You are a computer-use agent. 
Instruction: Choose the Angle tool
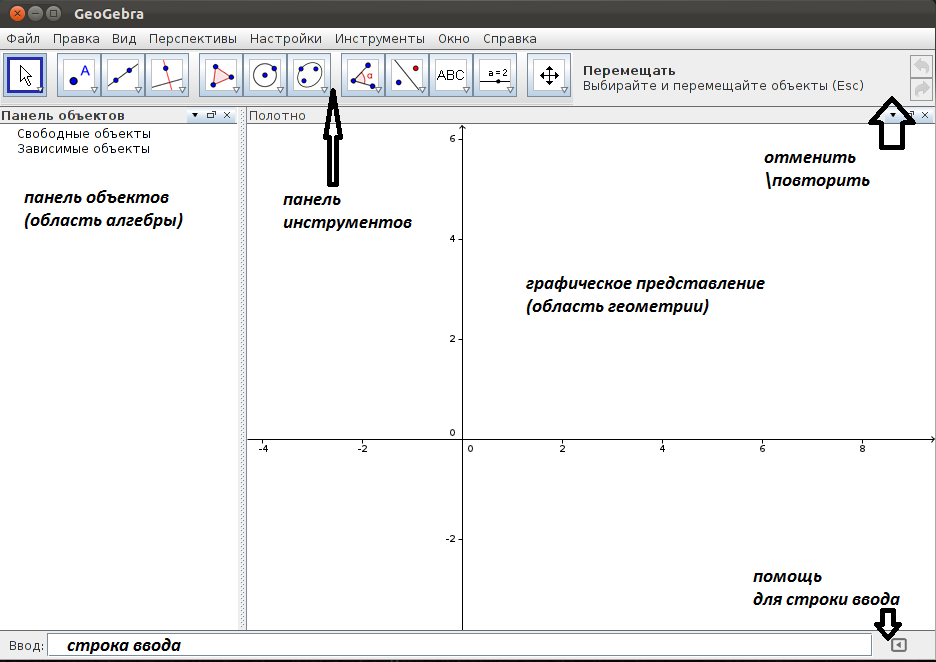coord(362,75)
